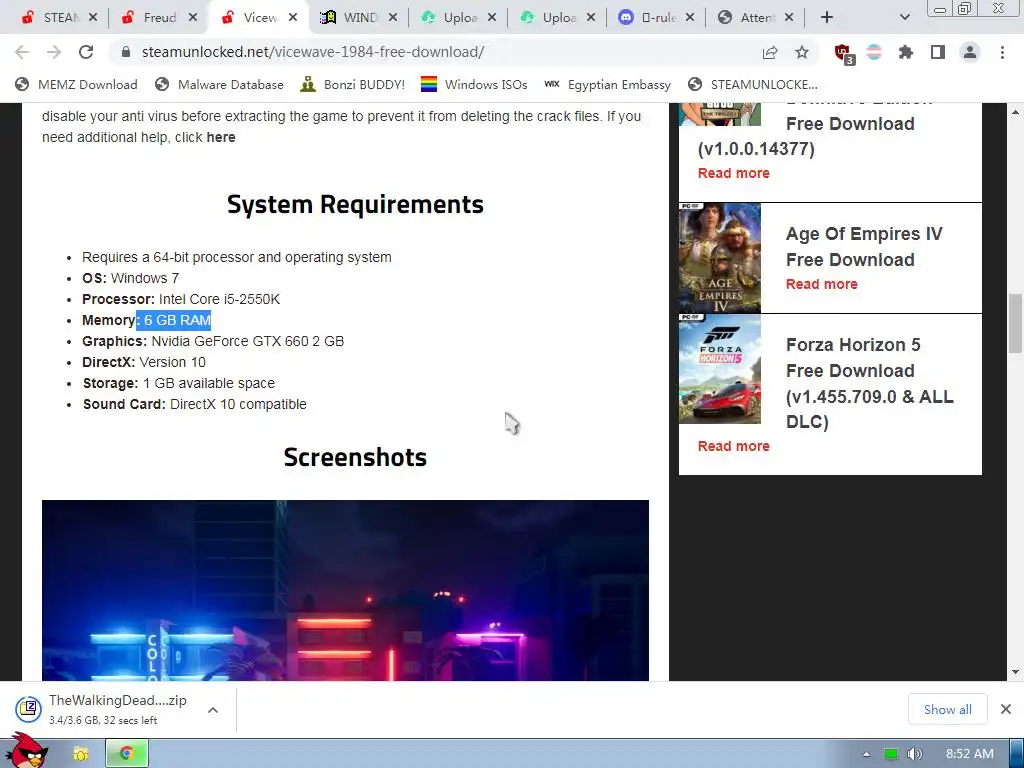Open a new tab with the plus button

827,18
